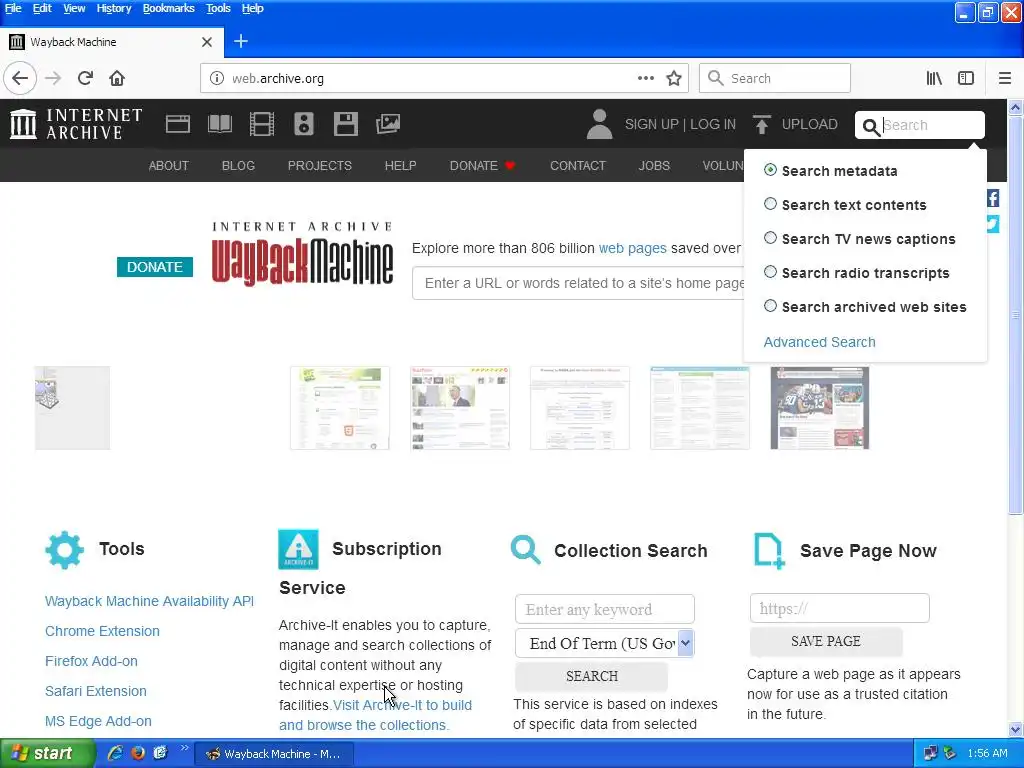Open the Web collection icon
Viewport: 1024px width, 768px height.
coord(178,124)
